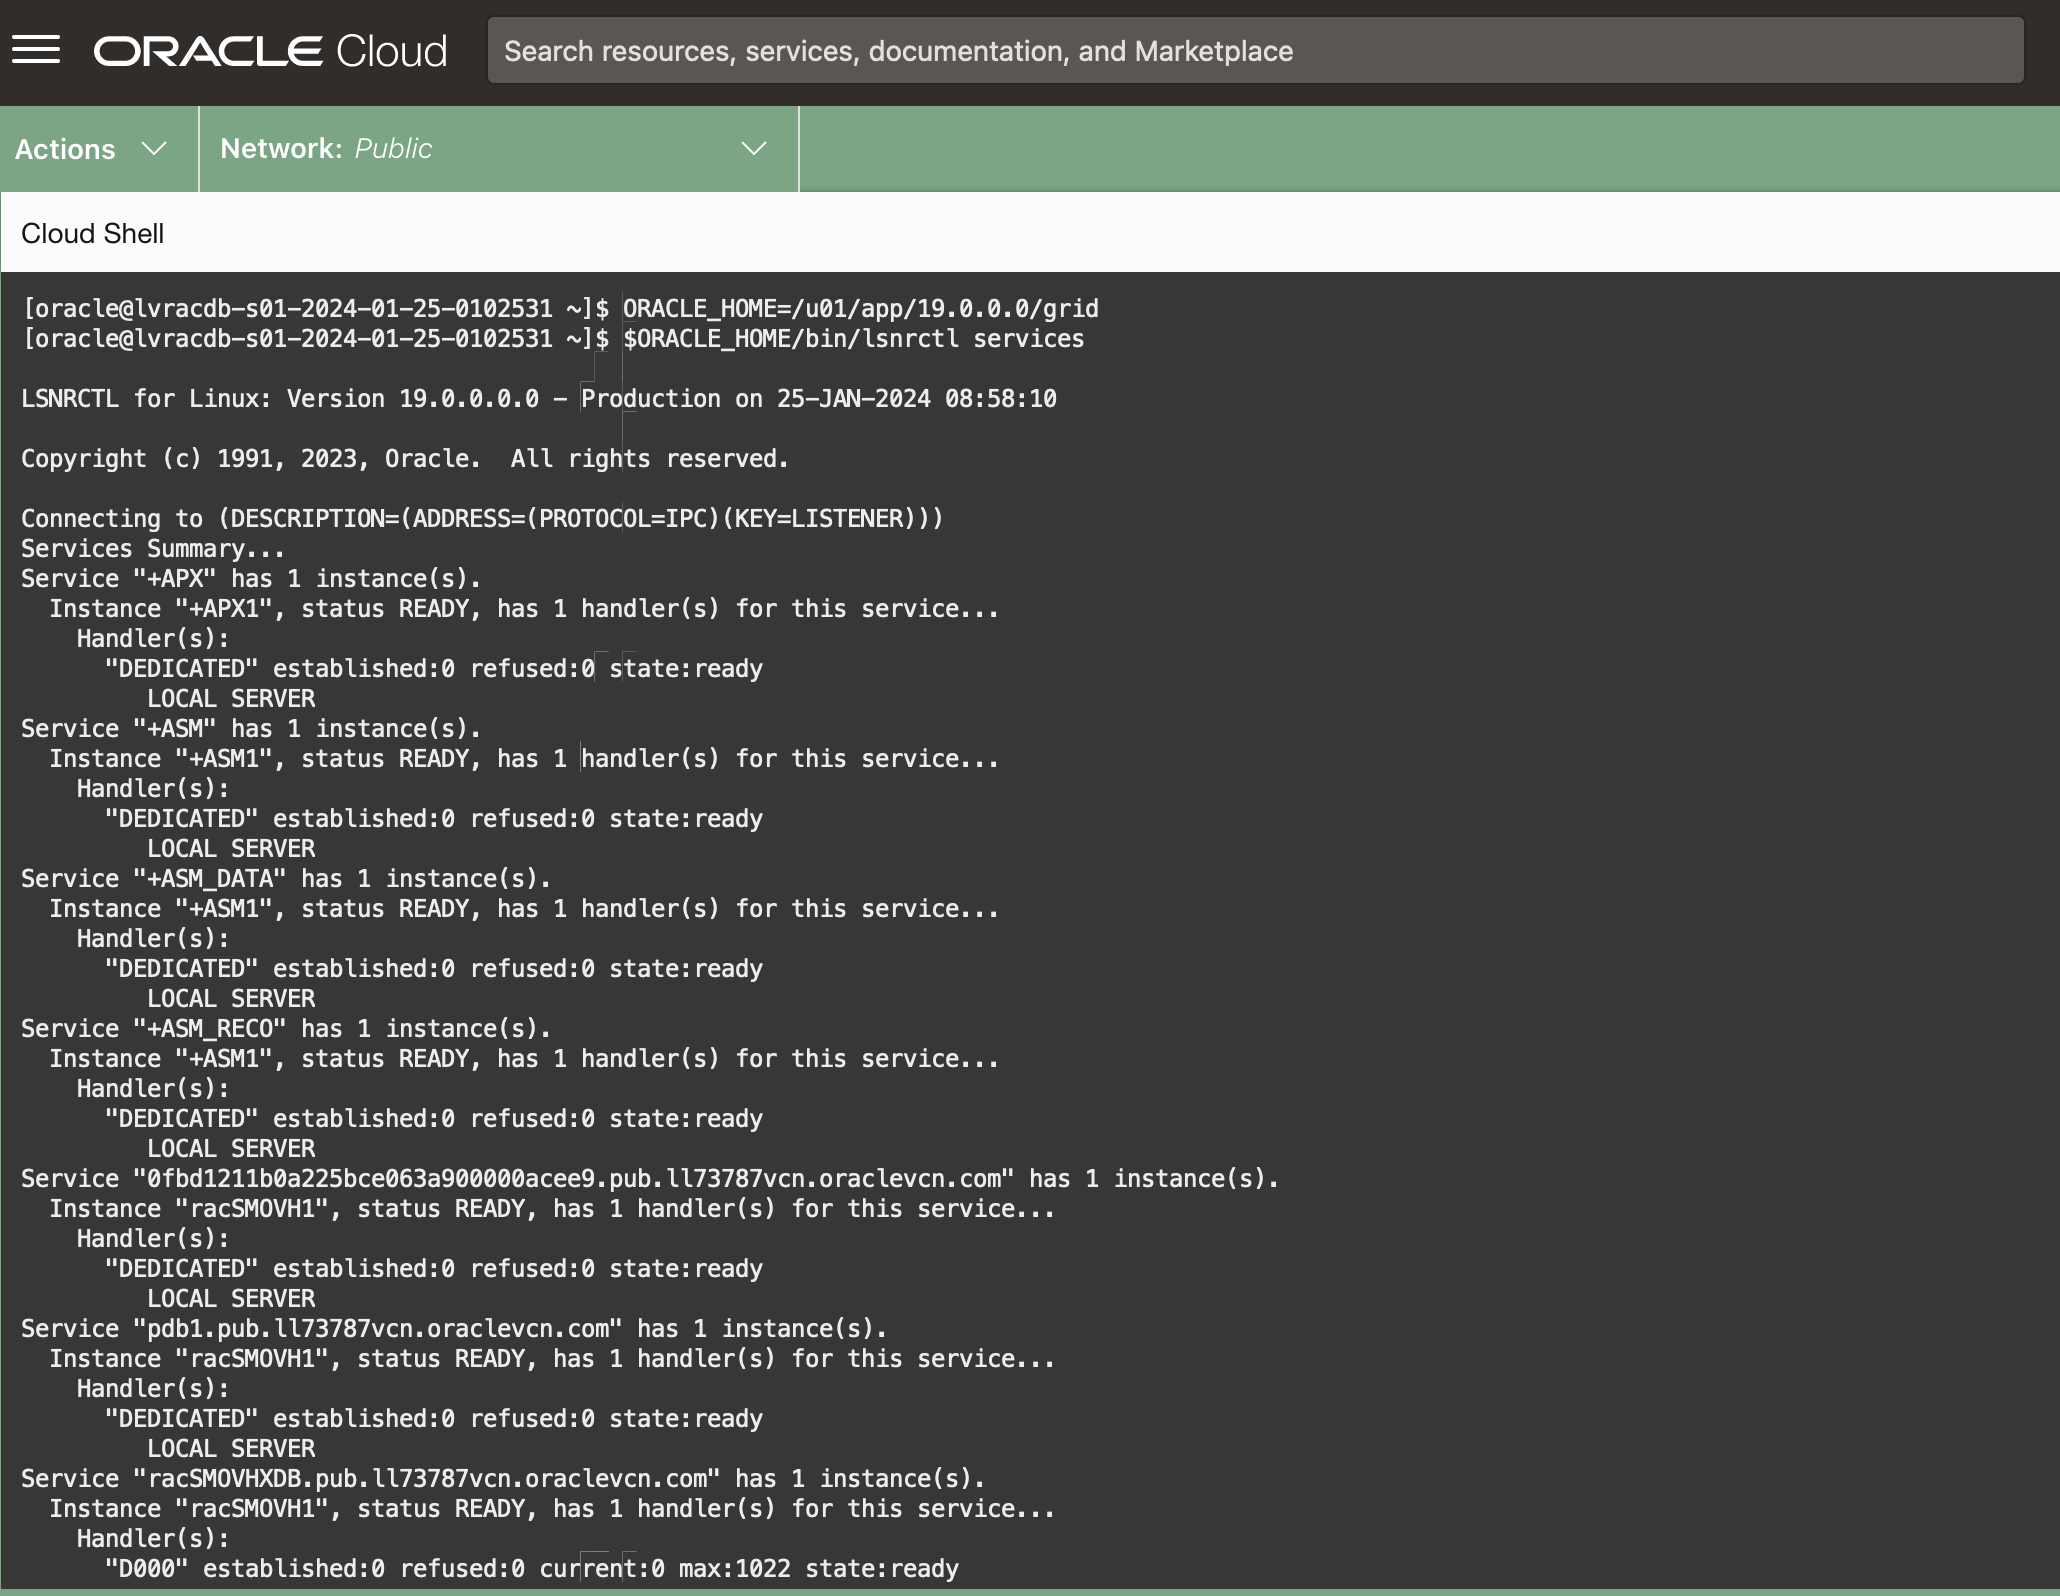Click the Copyright Oracle line in terminal
Image resolution: width=2060 pixels, height=1596 pixels.
tap(404, 459)
